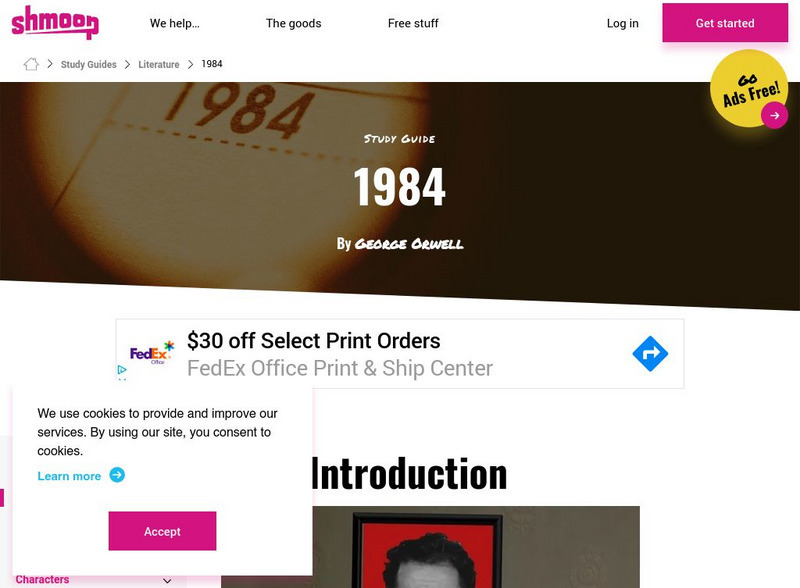This screenshot has width=800, height=588.
Task: Open the We help... menu
Action: (x=175, y=23)
